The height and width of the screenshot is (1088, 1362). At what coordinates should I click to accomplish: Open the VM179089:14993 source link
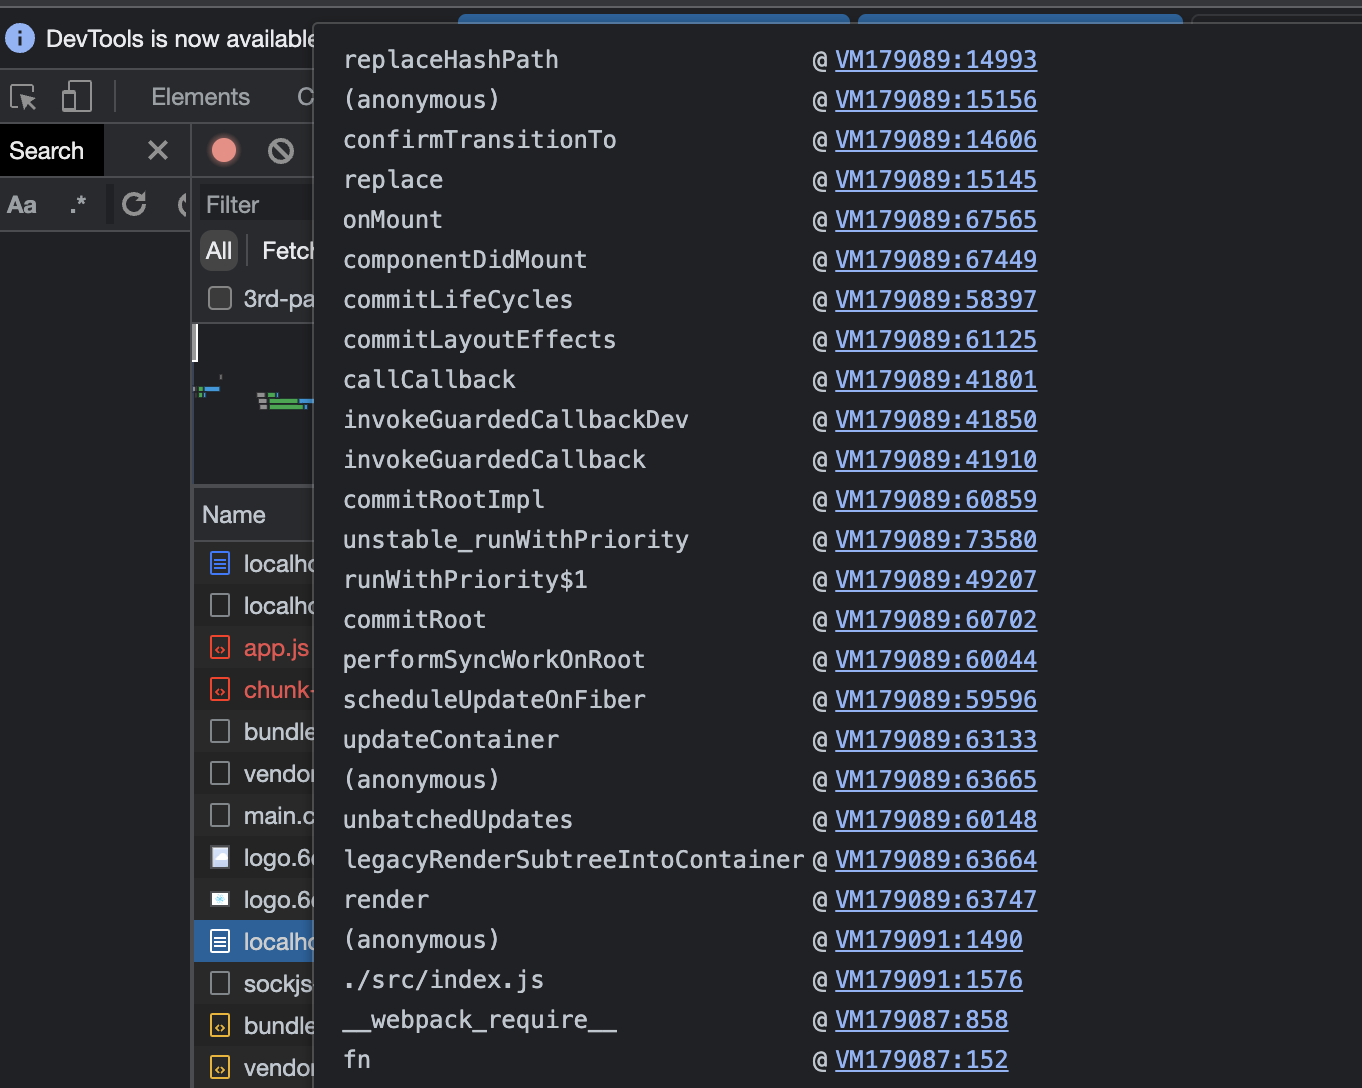(935, 59)
